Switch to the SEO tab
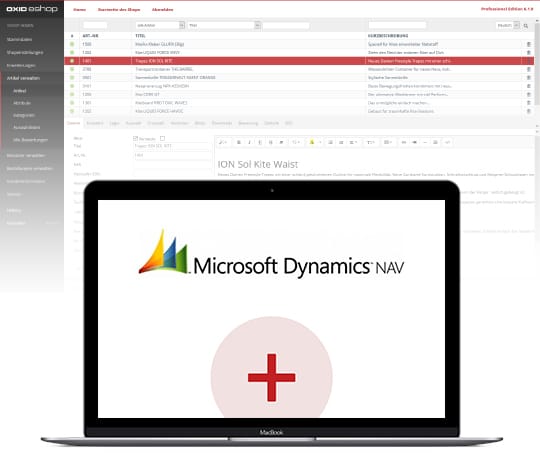The width and height of the screenshot is (540, 460). pos(289,123)
